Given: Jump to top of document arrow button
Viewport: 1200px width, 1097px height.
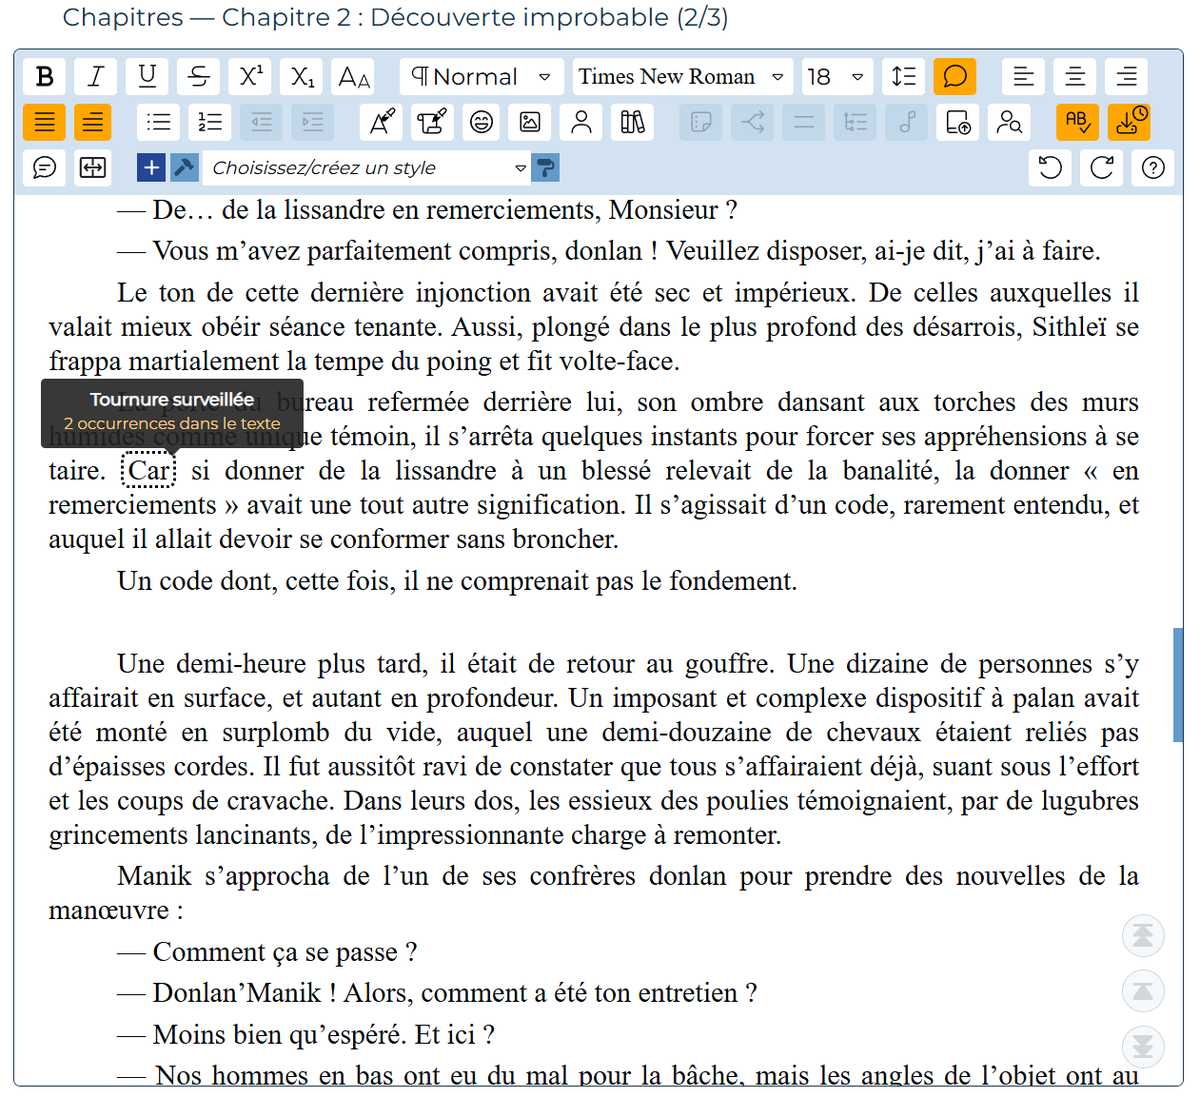Looking at the screenshot, I should click(x=1143, y=935).
